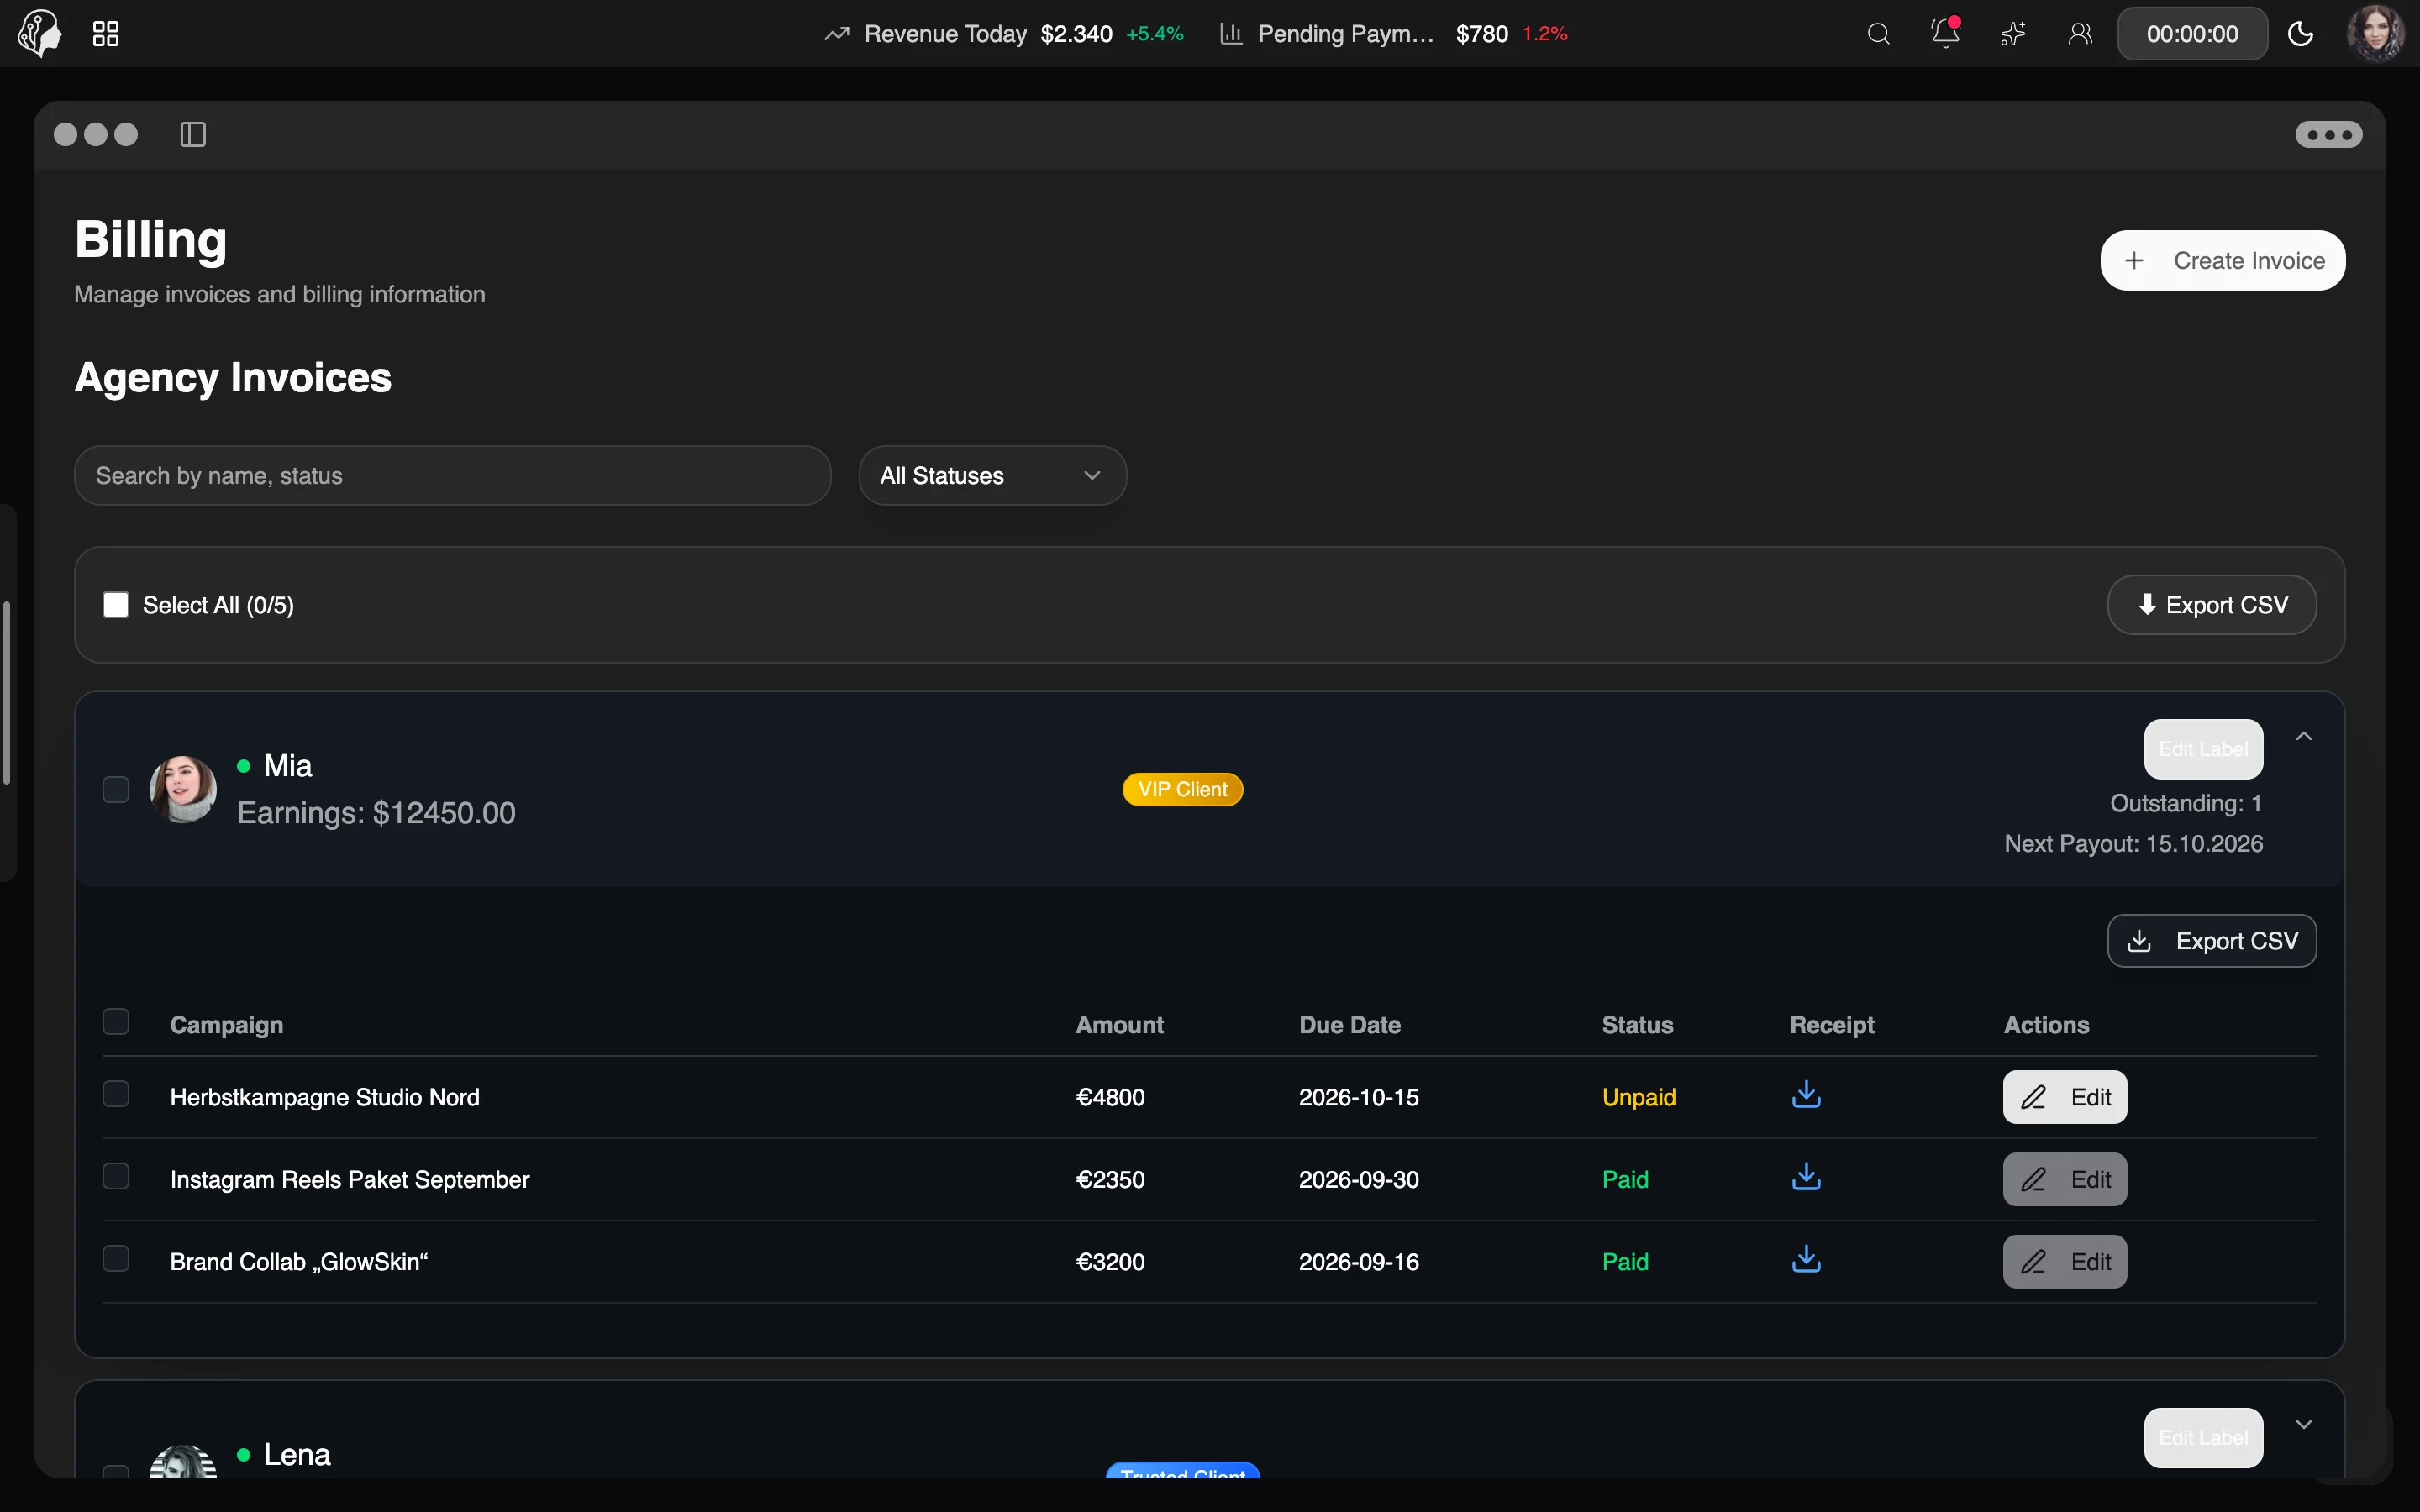Toggle the sidebar panel icon

(193, 134)
